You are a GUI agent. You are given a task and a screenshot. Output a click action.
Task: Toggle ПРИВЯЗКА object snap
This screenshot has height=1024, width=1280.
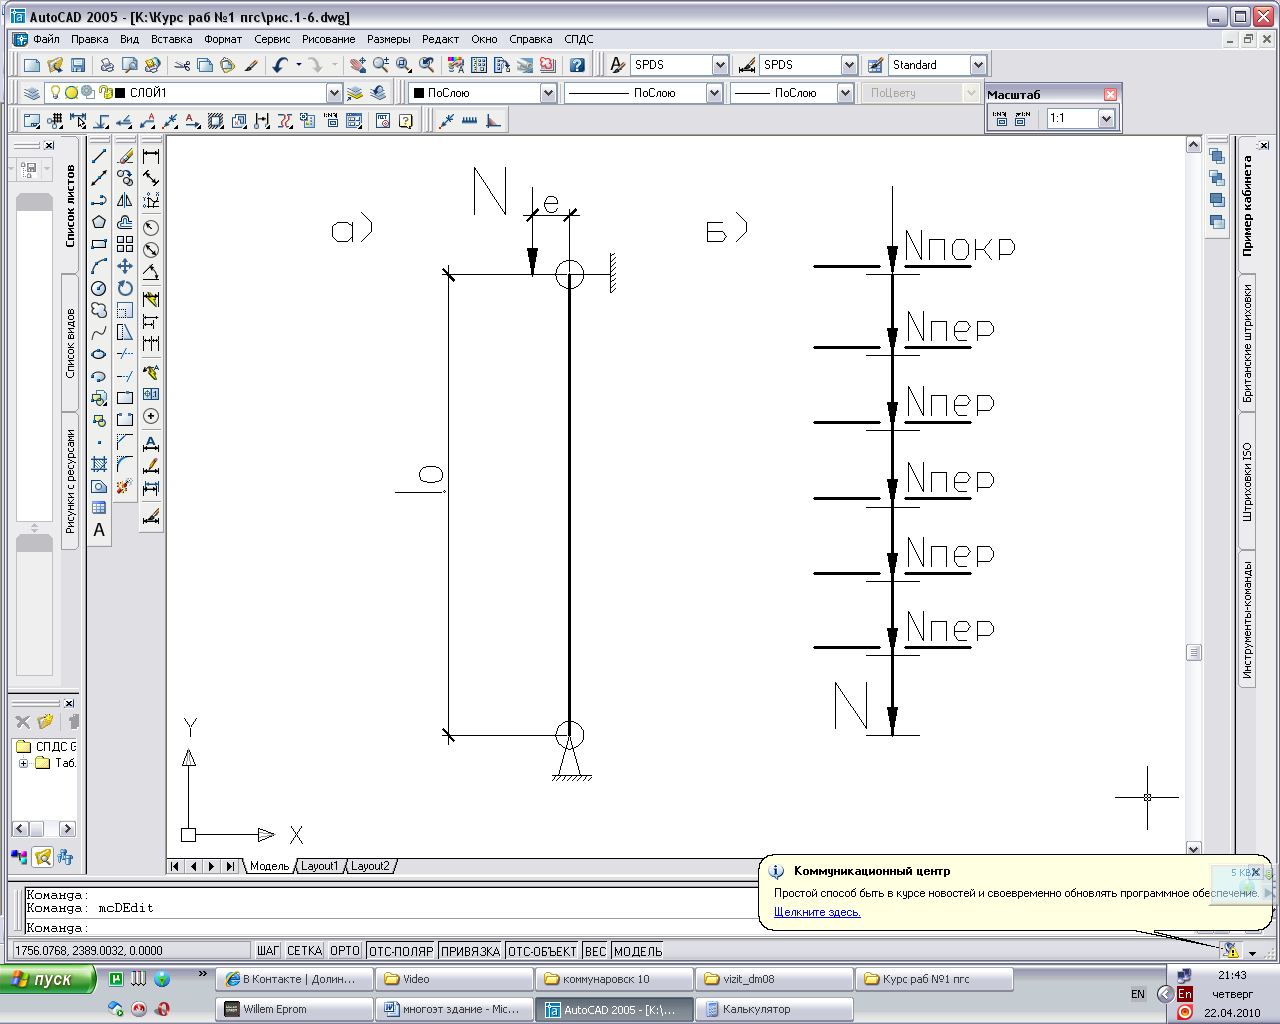[x=470, y=951]
